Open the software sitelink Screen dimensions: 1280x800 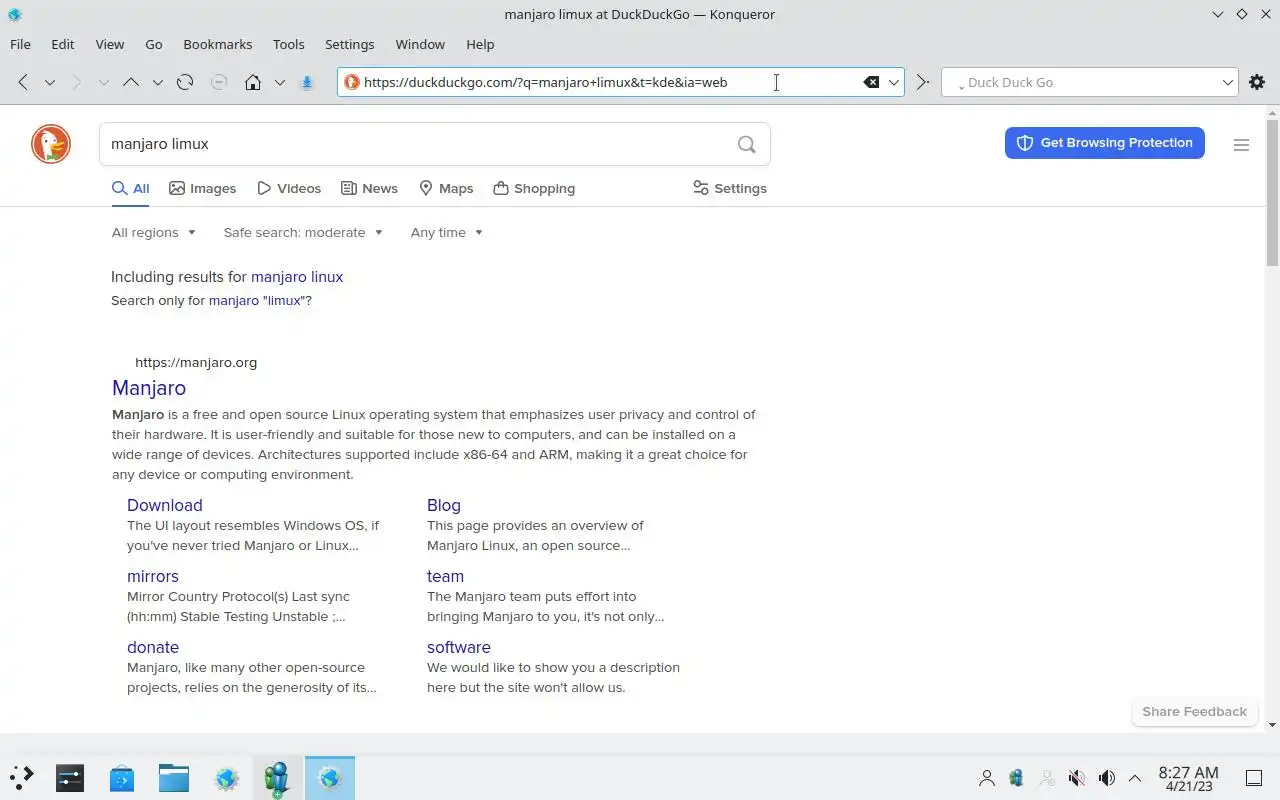(x=459, y=647)
